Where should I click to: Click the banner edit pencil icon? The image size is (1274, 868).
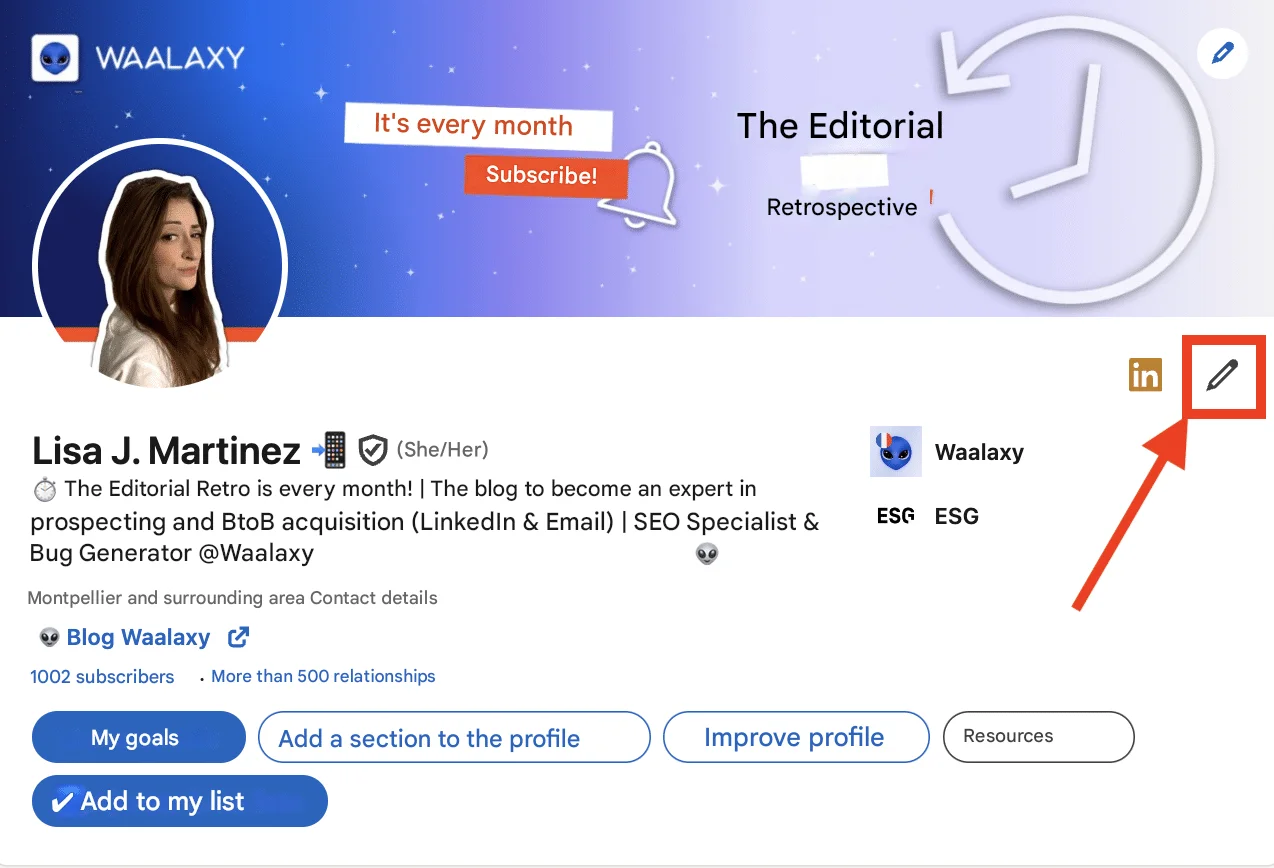(1222, 53)
